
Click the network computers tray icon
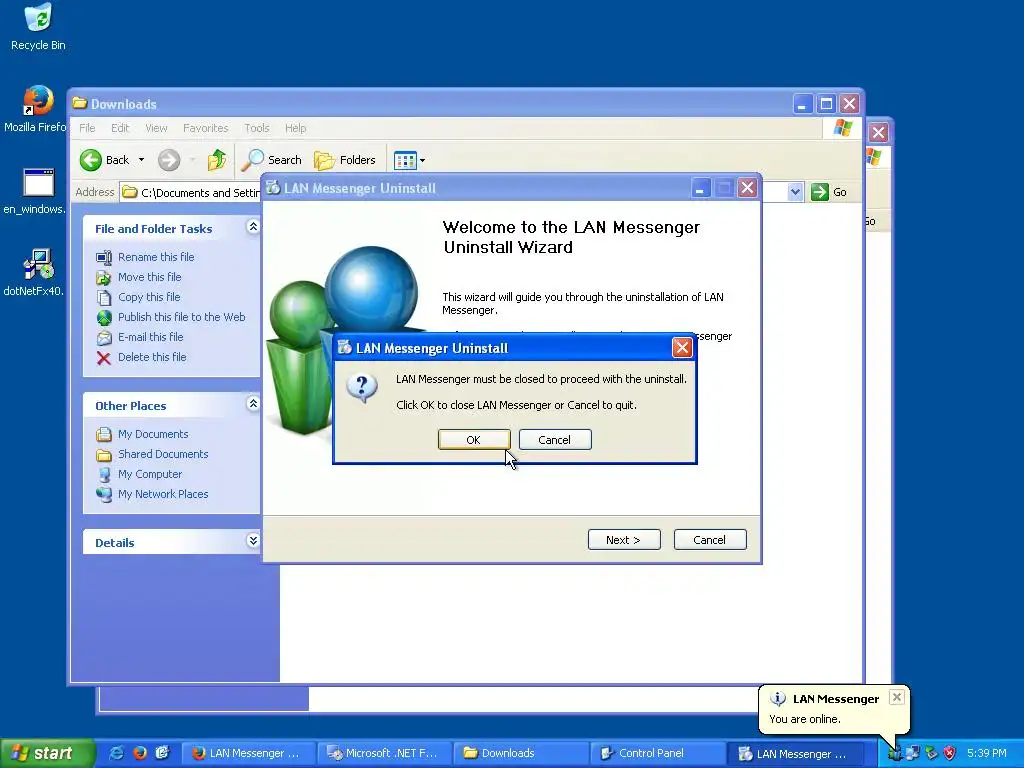pos(912,754)
